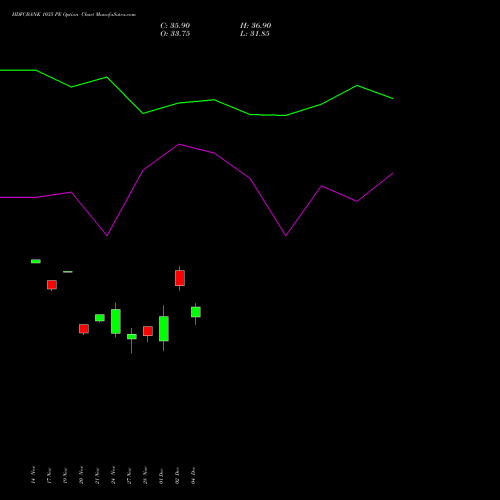
Task: Click the red candlestick for 17 Nov
Action: [x=52, y=285]
